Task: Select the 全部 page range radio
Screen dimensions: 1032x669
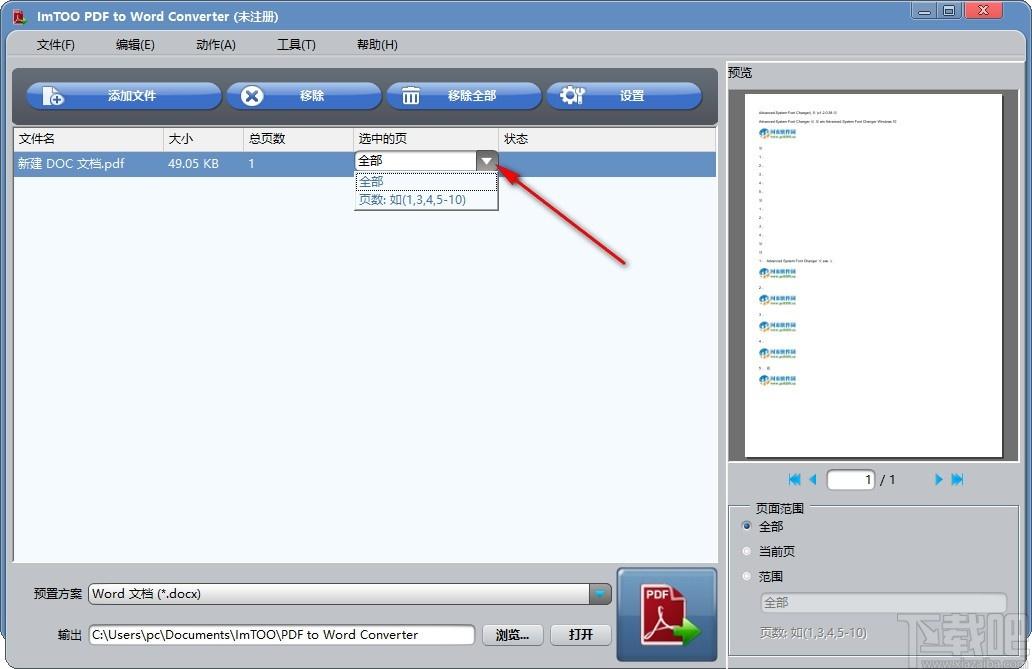Action: 746,526
